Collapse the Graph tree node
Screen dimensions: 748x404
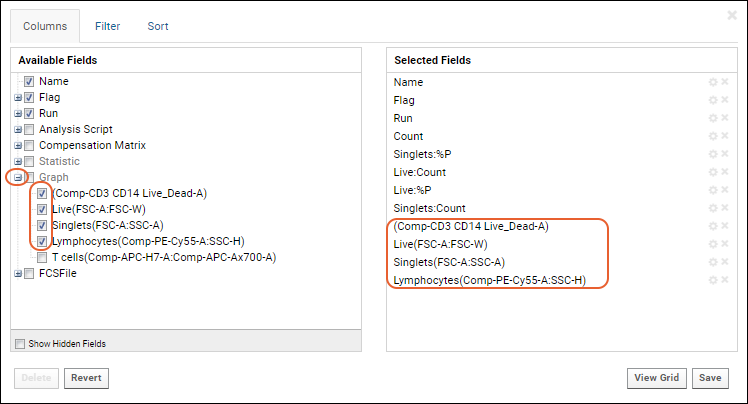click(18, 177)
